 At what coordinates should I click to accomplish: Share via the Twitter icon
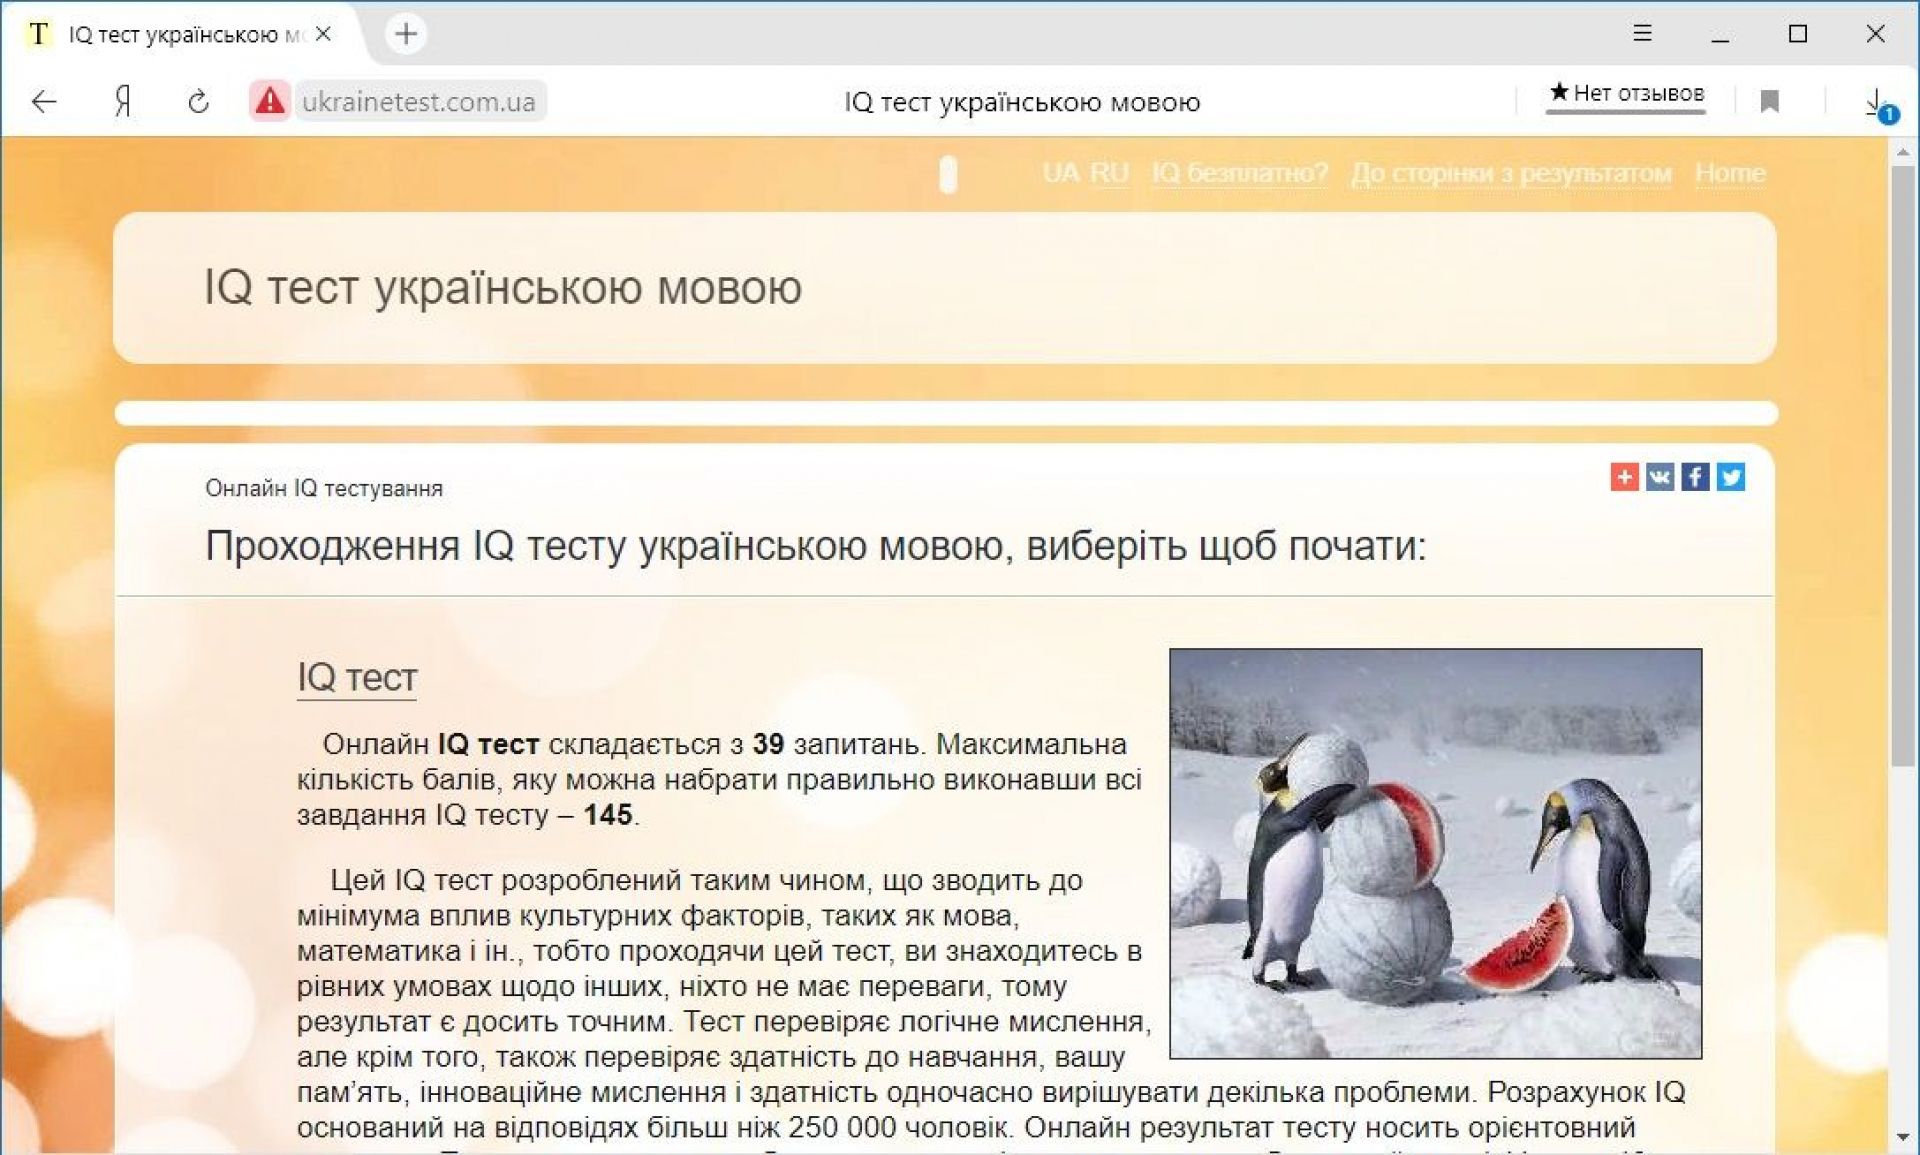[1731, 477]
